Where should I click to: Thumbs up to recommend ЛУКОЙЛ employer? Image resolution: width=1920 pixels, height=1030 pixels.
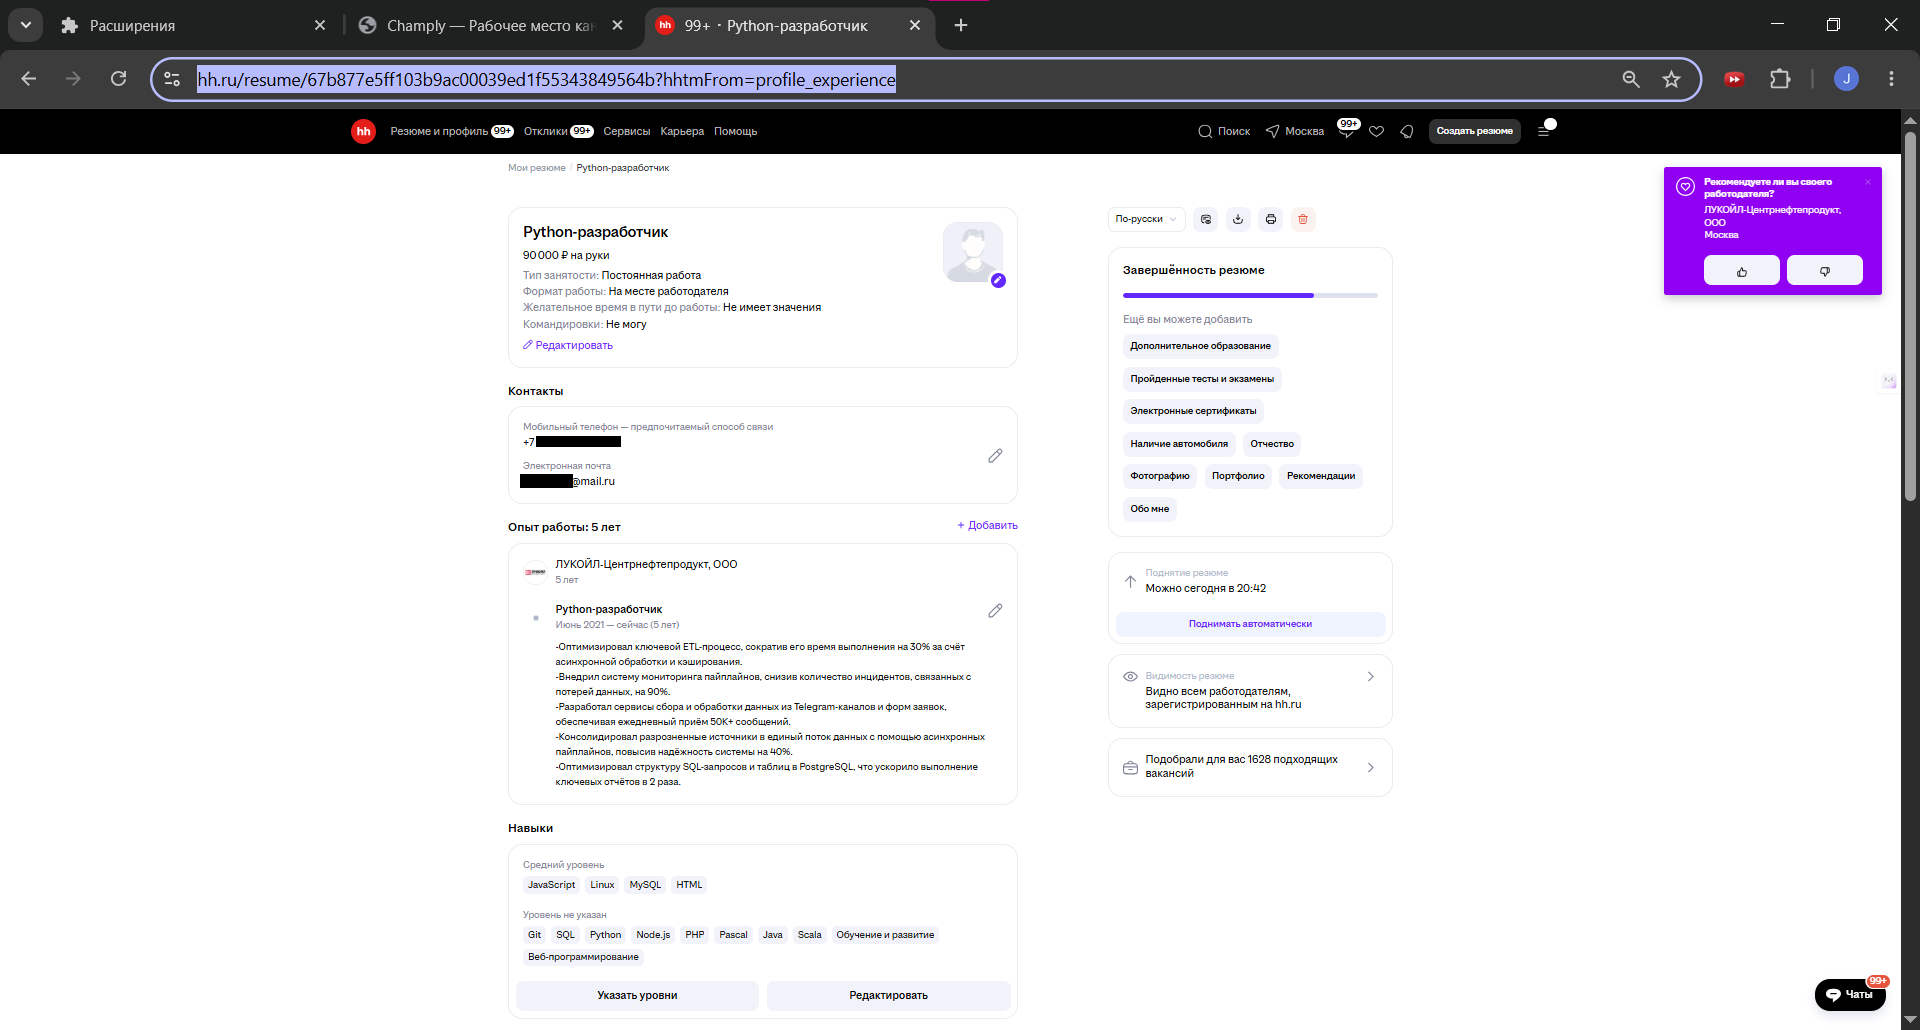pos(1742,270)
